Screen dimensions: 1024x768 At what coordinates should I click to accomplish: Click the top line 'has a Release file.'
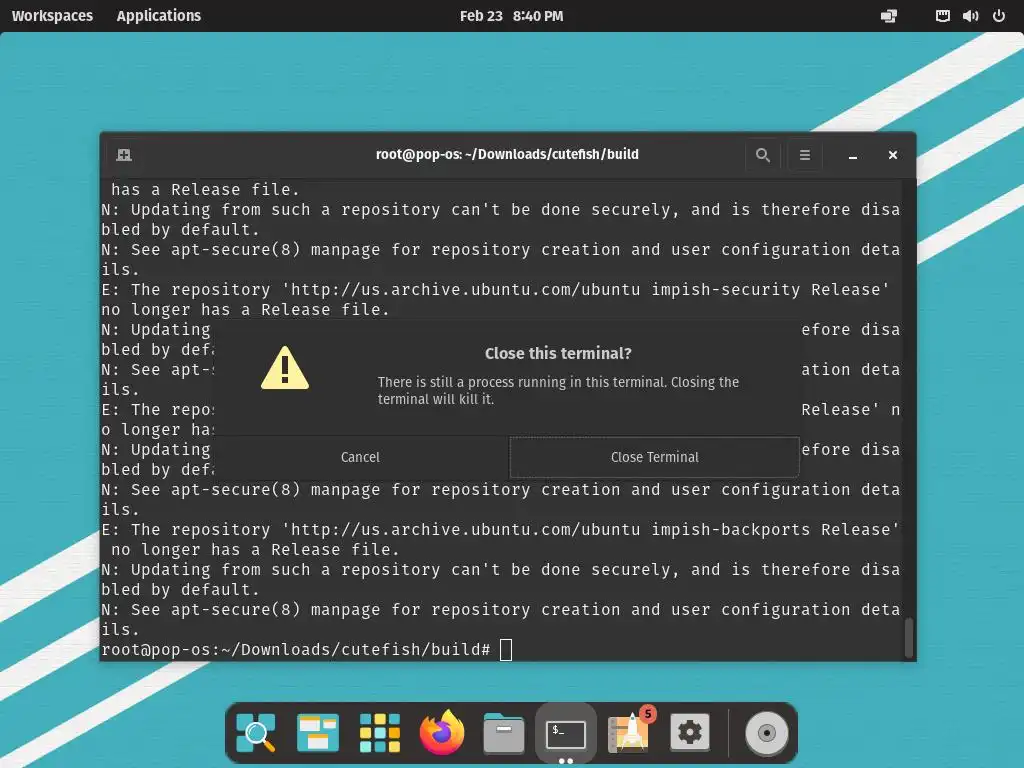click(205, 189)
